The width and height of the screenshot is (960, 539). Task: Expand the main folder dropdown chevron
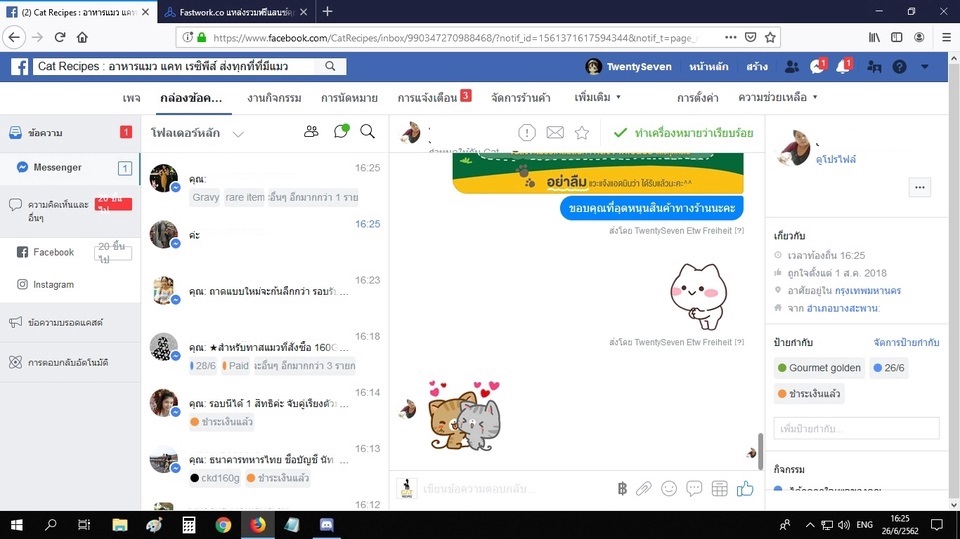coord(238,134)
